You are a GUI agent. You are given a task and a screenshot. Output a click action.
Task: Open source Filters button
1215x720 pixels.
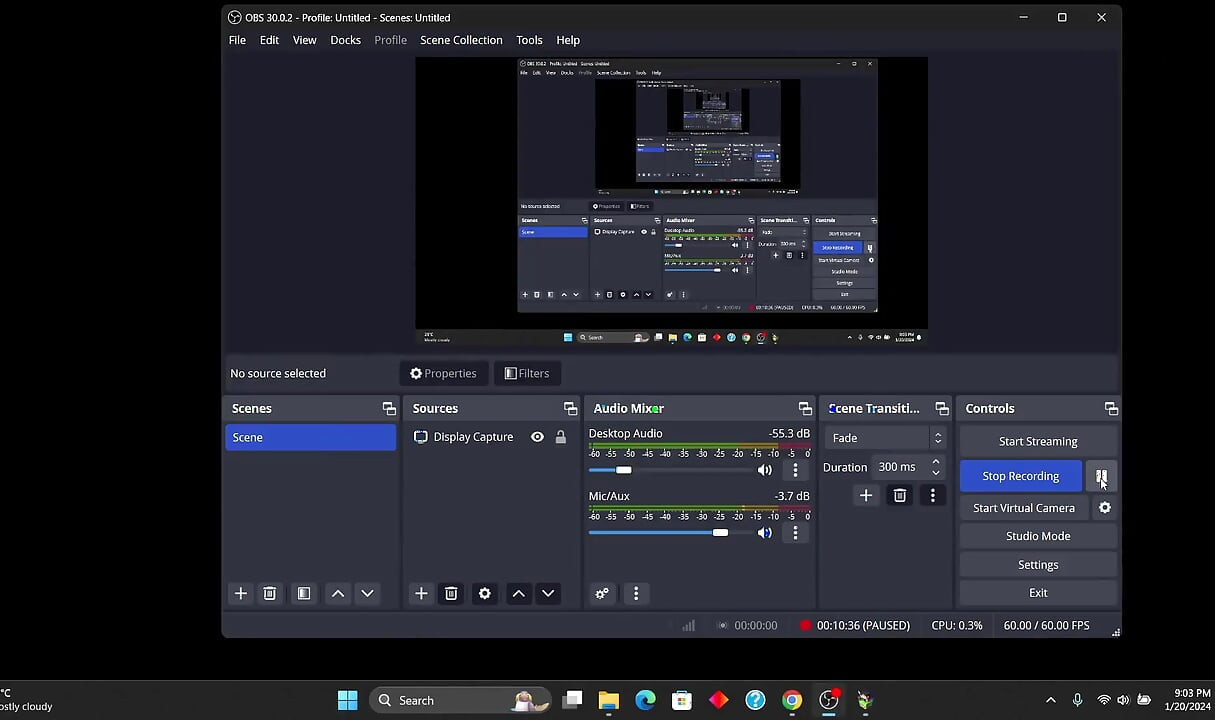click(527, 373)
